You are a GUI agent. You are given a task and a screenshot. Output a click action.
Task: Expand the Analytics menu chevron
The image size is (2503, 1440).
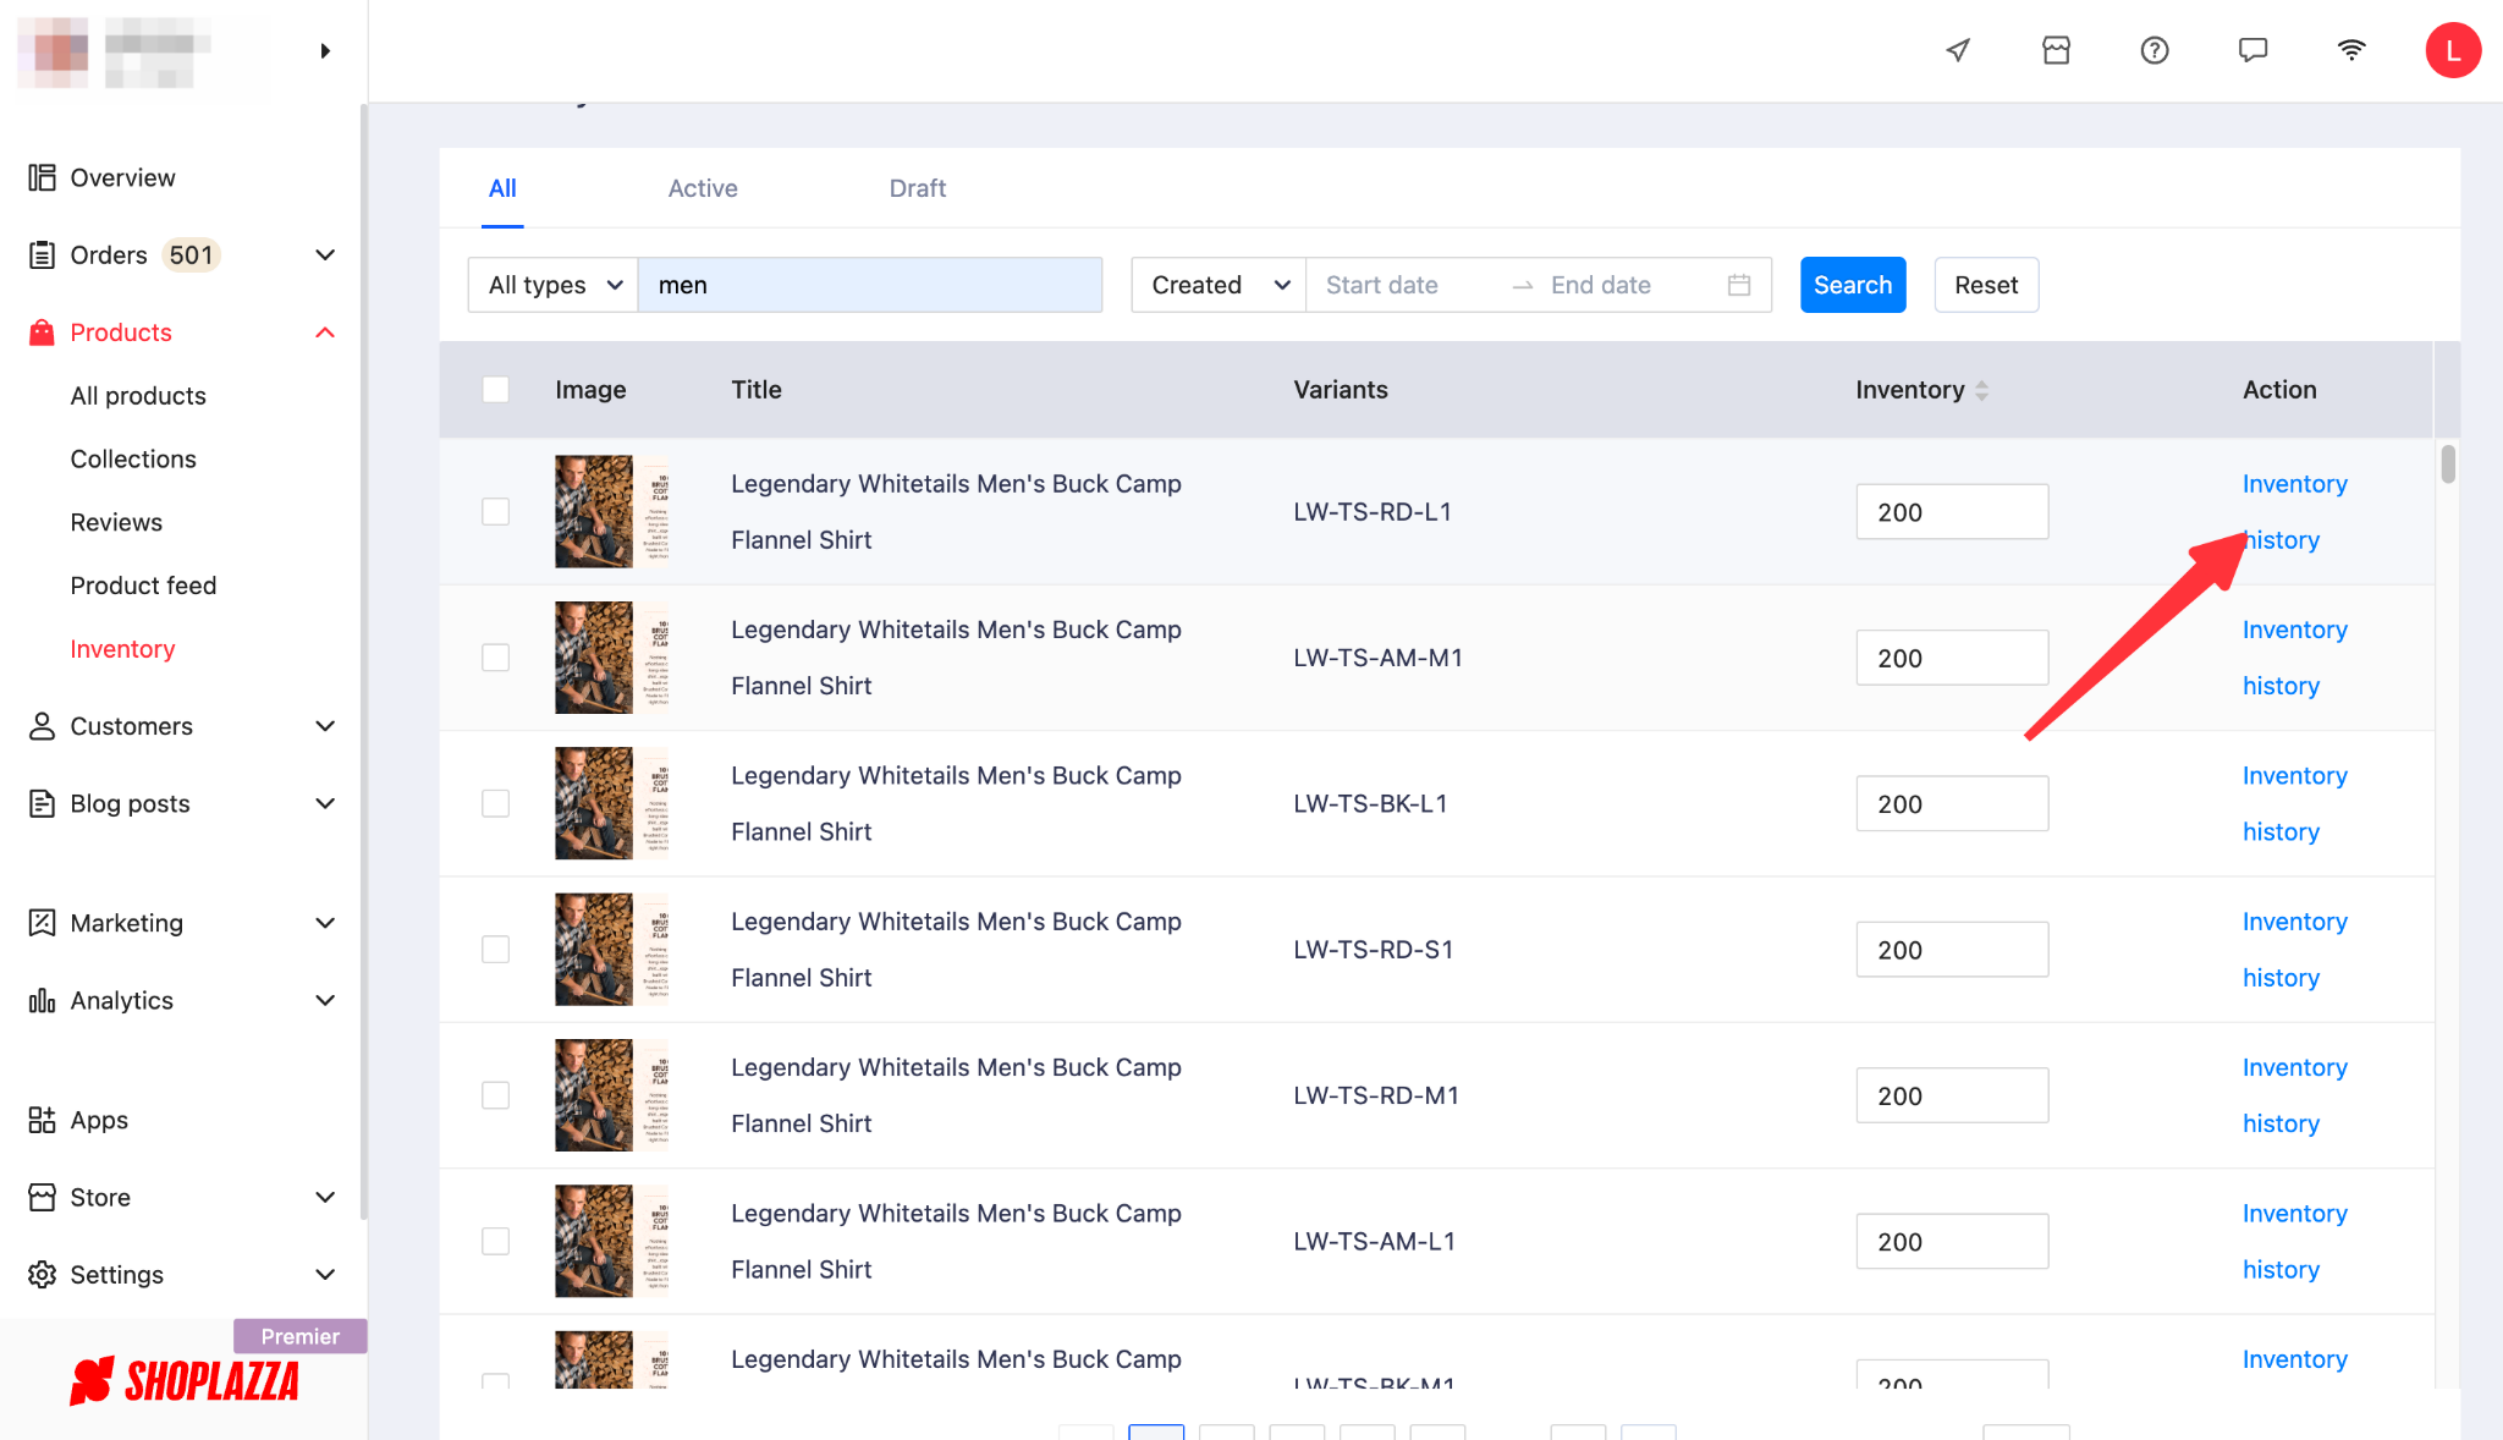pyautogui.click(x=325, y=1000)
